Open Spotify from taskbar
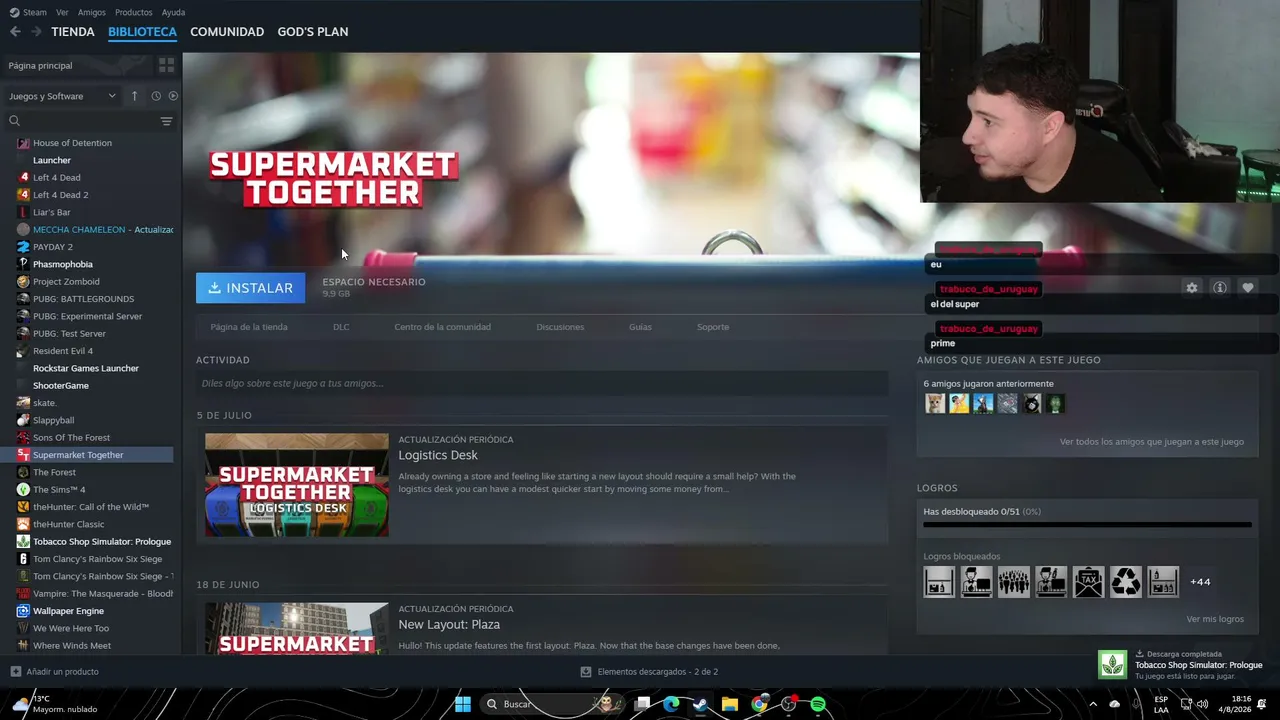 pyautogui.click(x=818, y=704)
